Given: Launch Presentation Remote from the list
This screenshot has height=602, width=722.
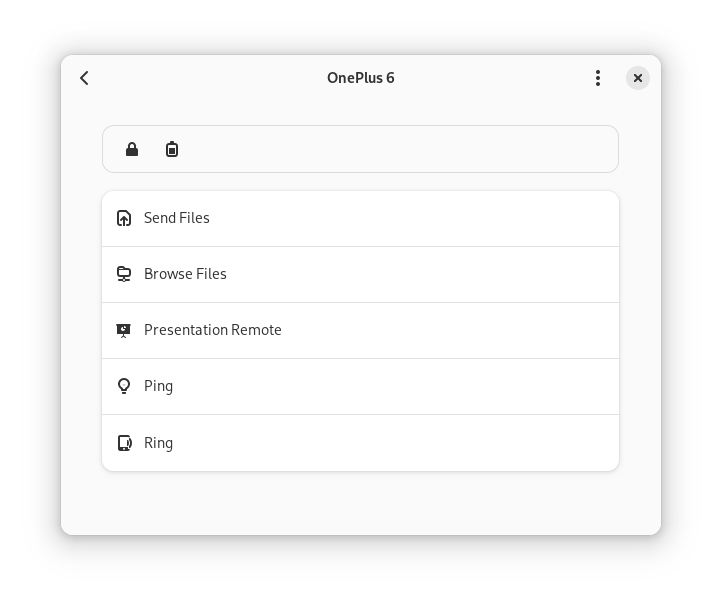Looking at the screenshot, I should (213, 330).
